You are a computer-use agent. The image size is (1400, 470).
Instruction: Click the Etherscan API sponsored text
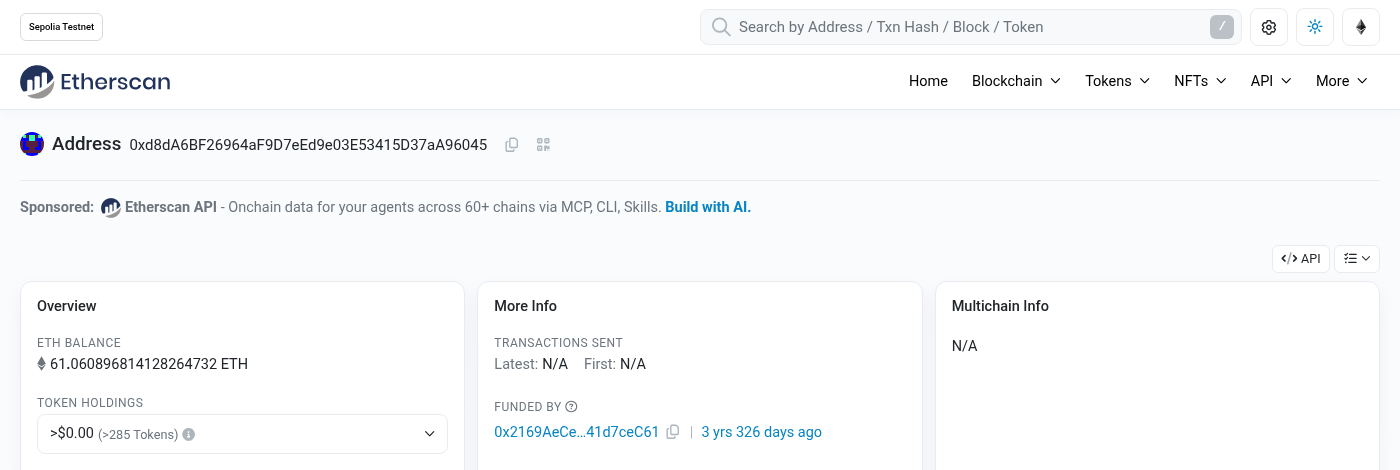[171, 207]
